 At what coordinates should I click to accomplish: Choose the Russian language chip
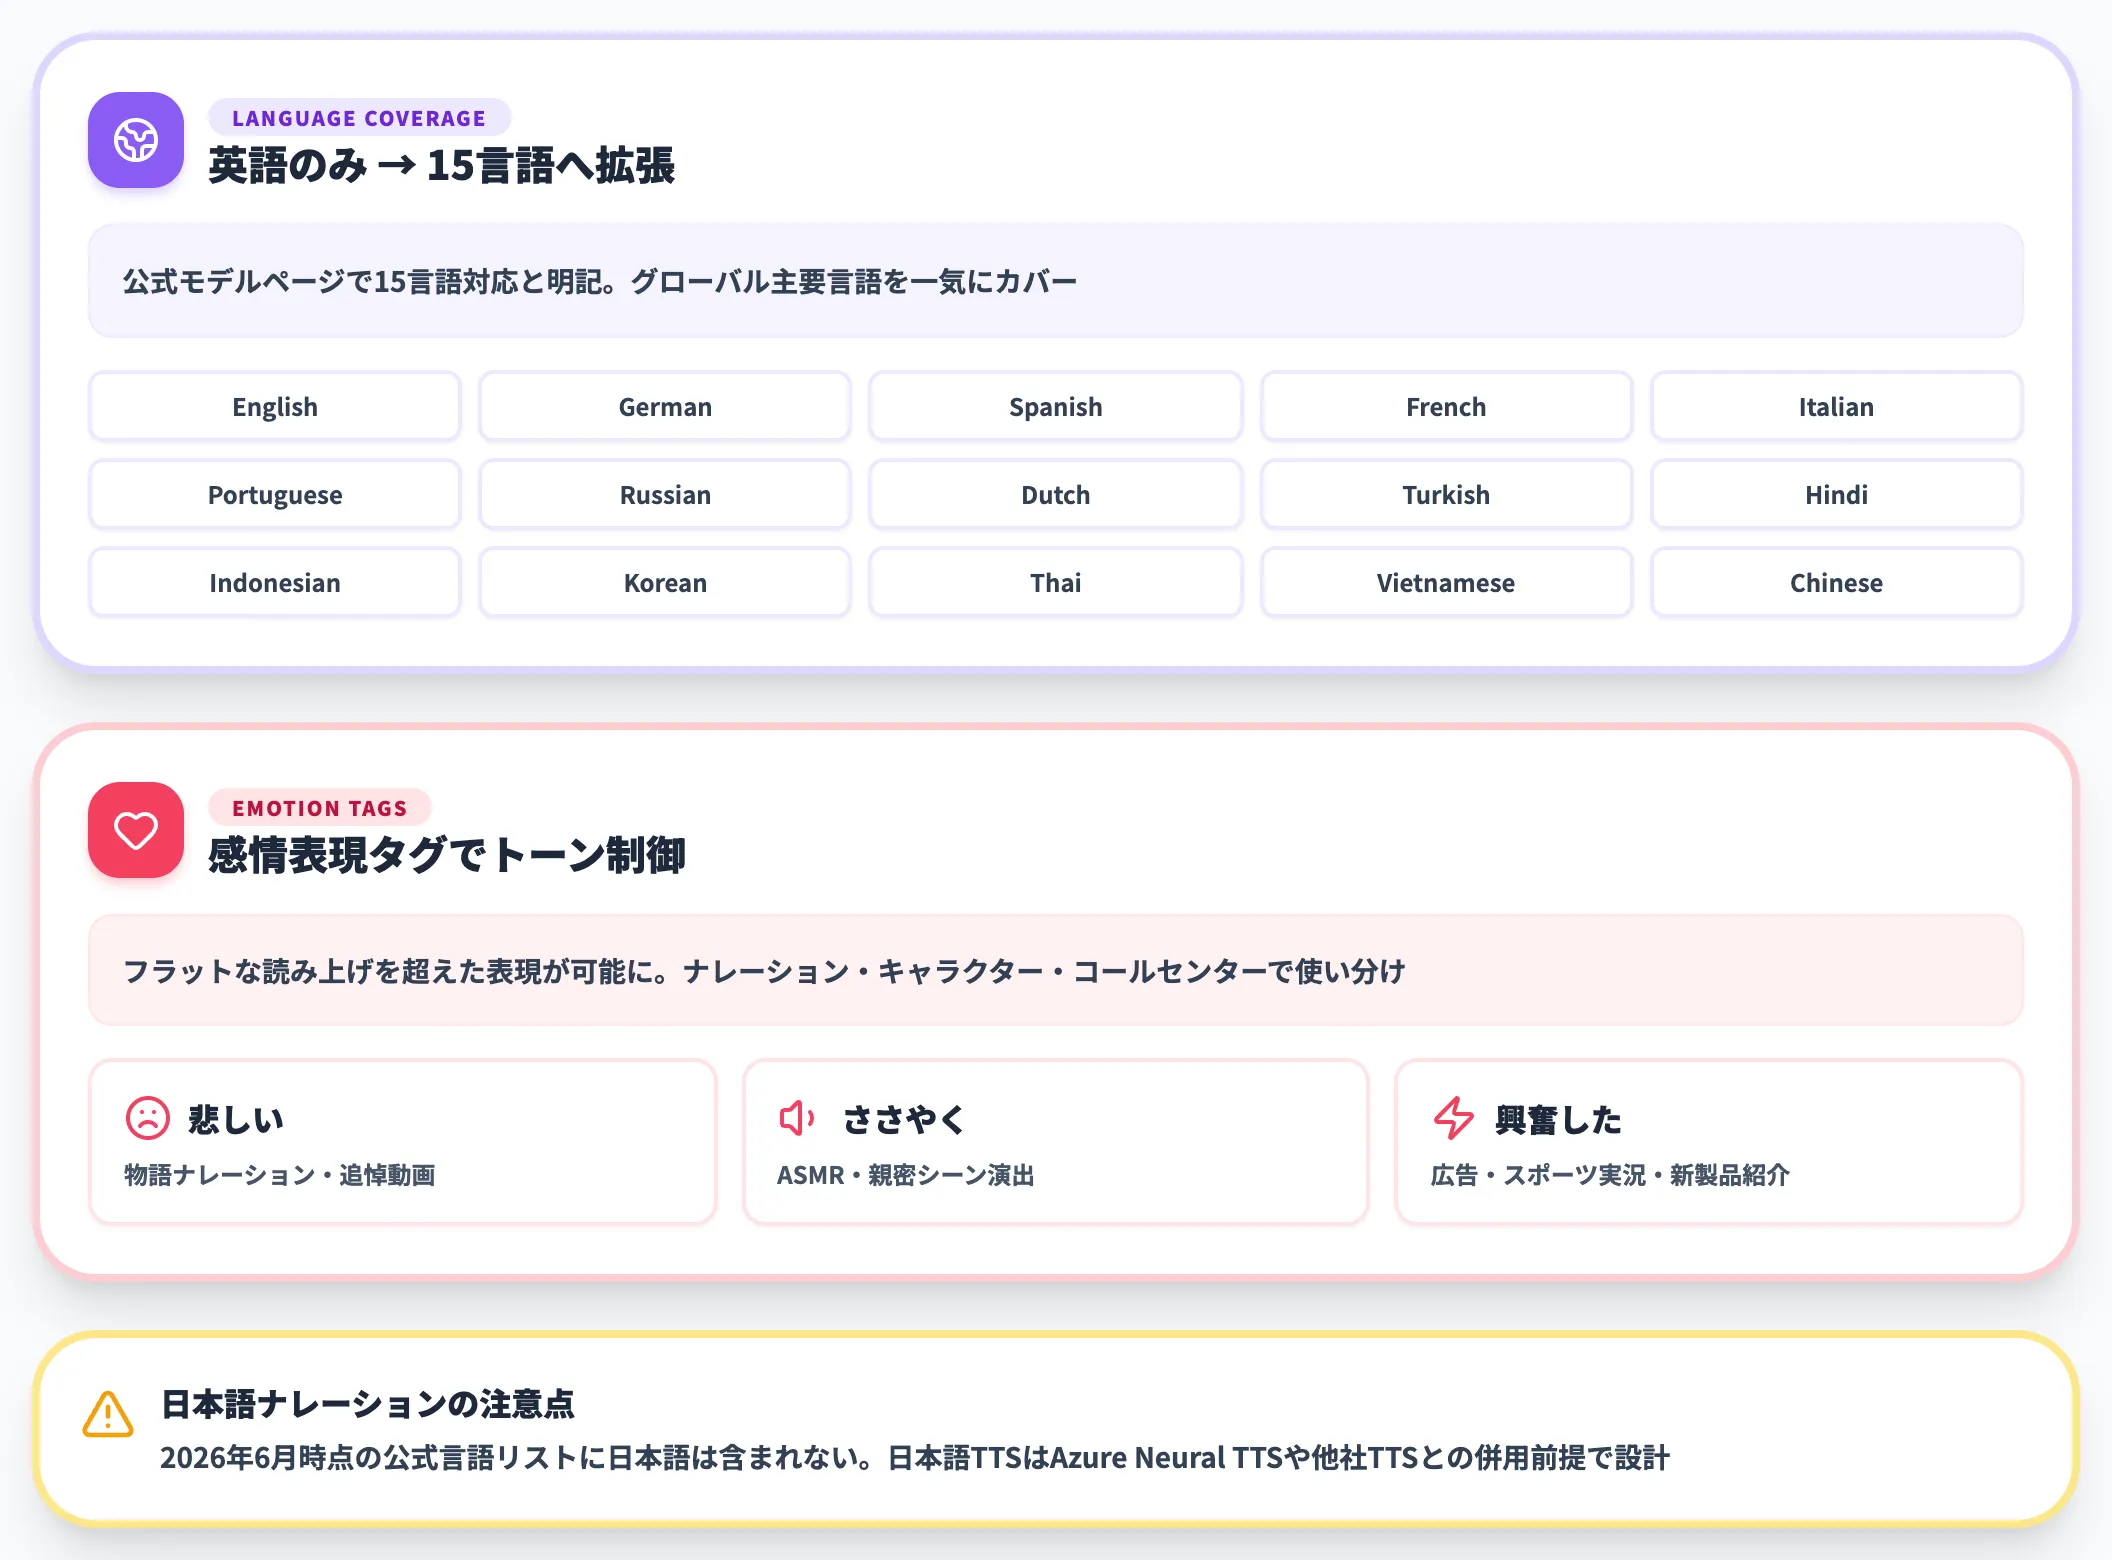click(665, 495)
